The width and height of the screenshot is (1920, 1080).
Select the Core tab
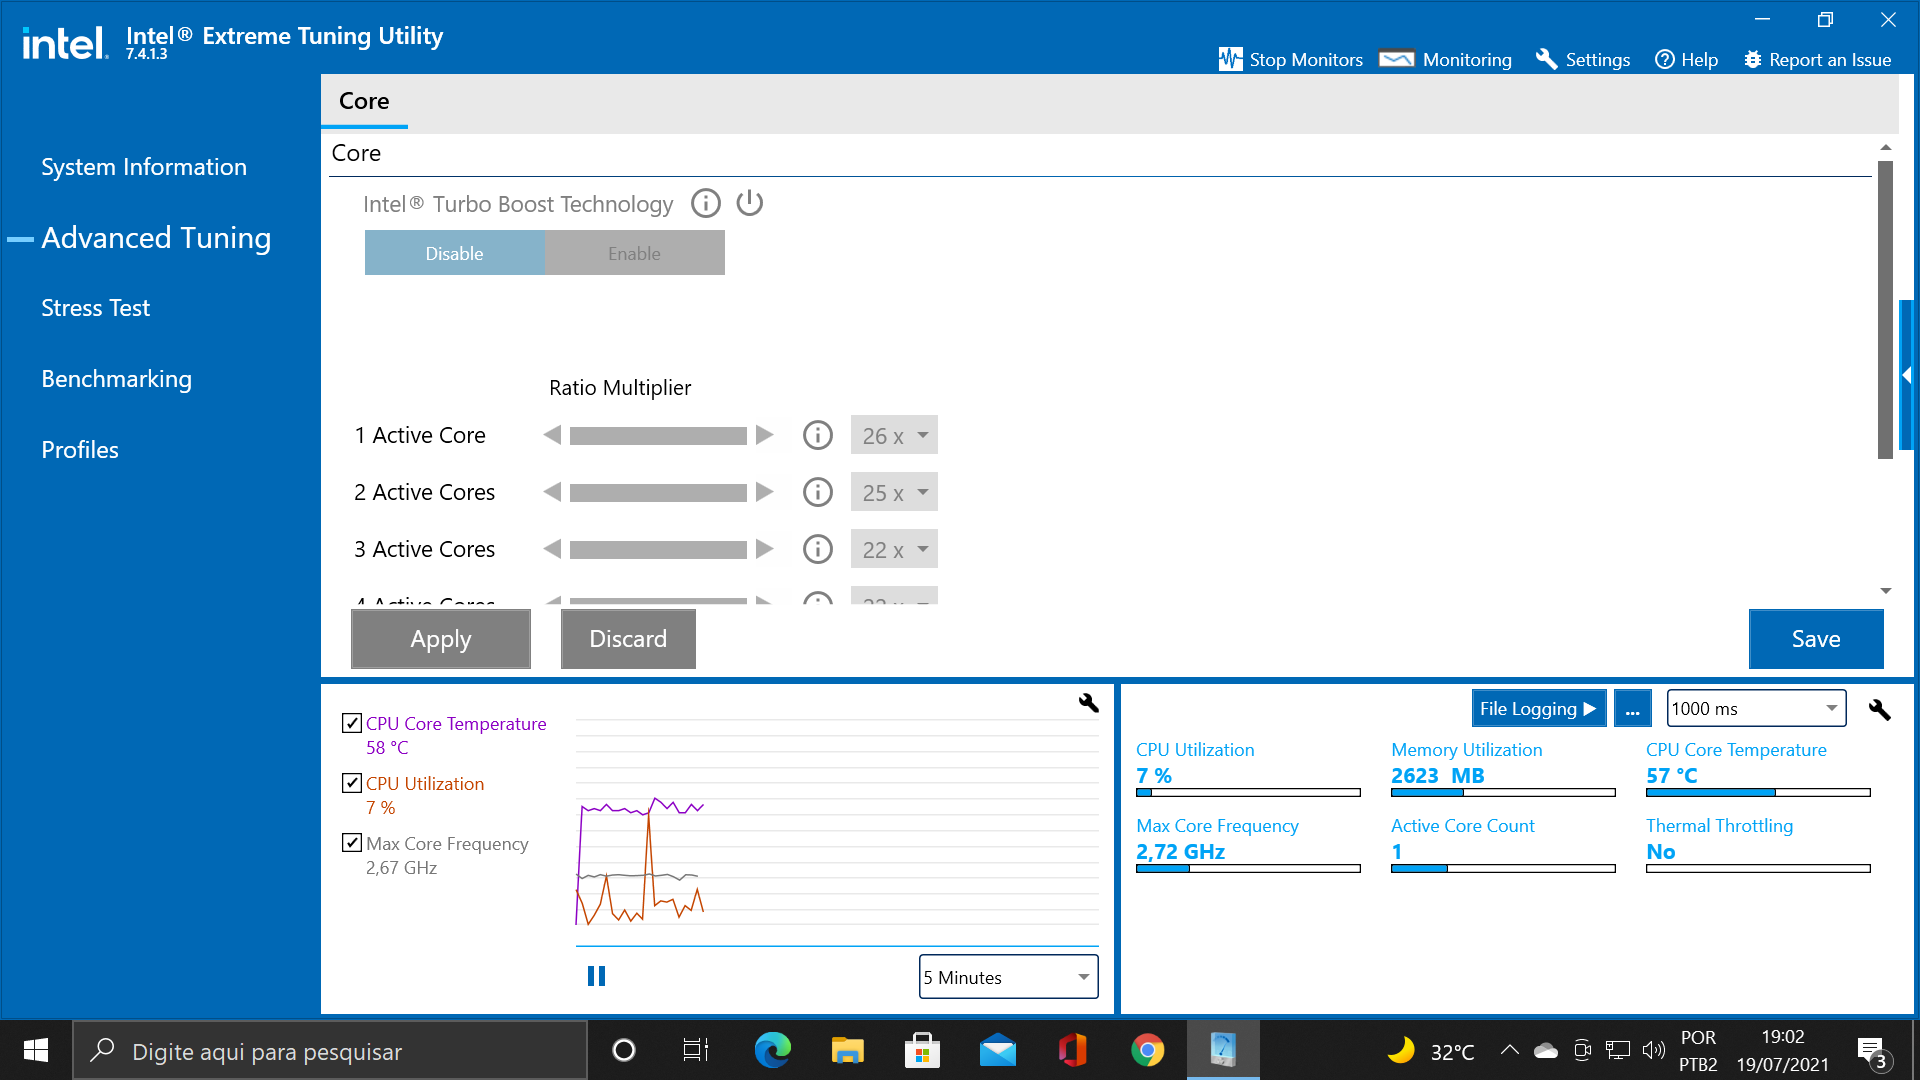tap(364, 101)
